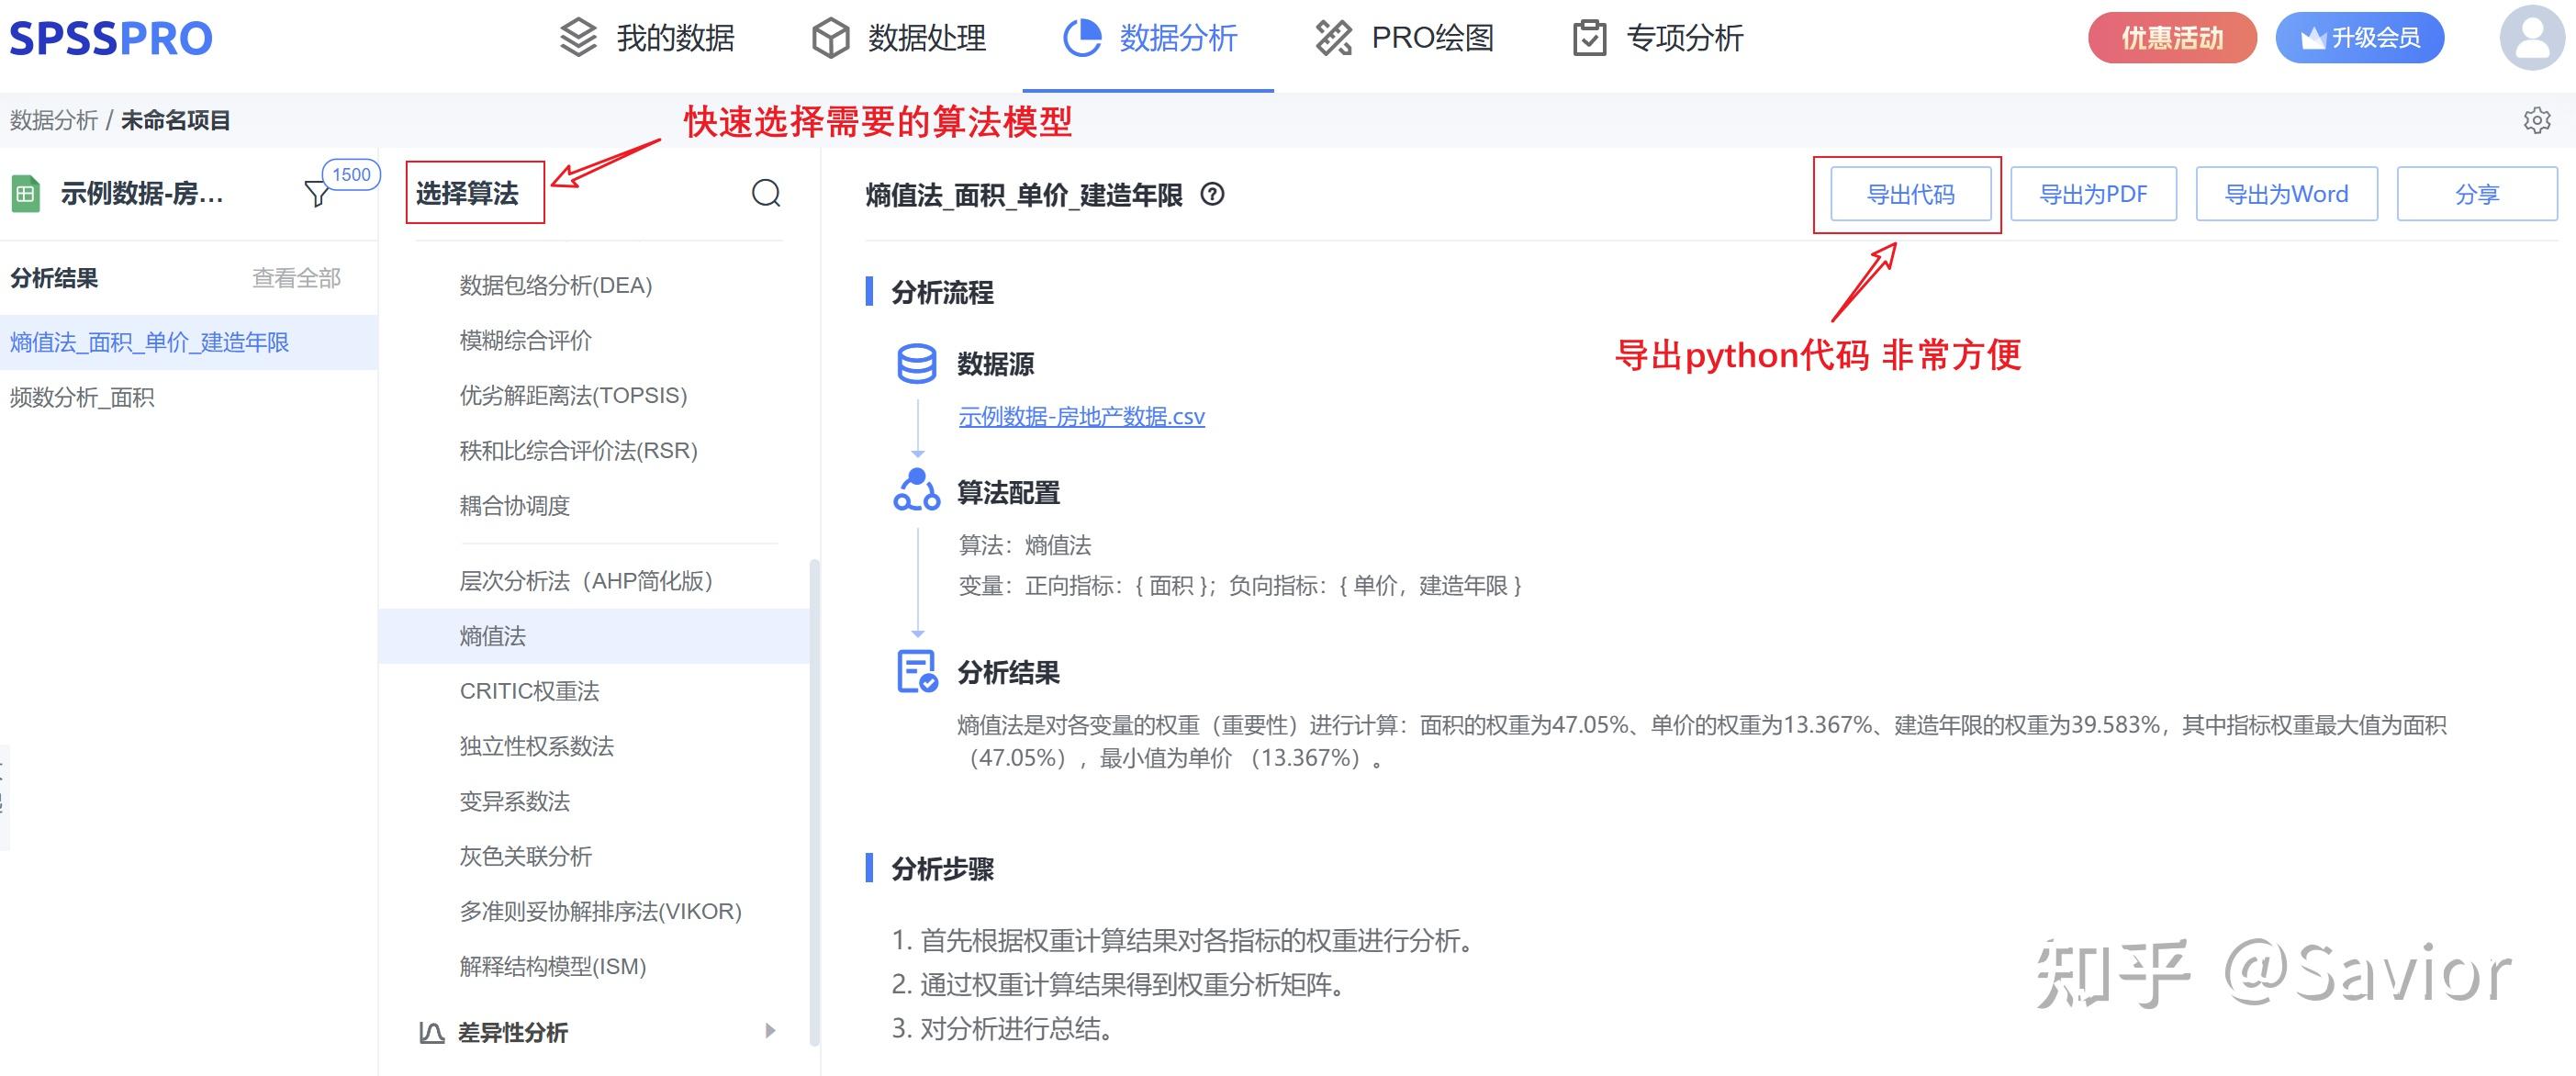This screenshot has width=2576, height=1076.
Task: Switch to PRO绘图 tab
Action: (x=1404, y=38)
